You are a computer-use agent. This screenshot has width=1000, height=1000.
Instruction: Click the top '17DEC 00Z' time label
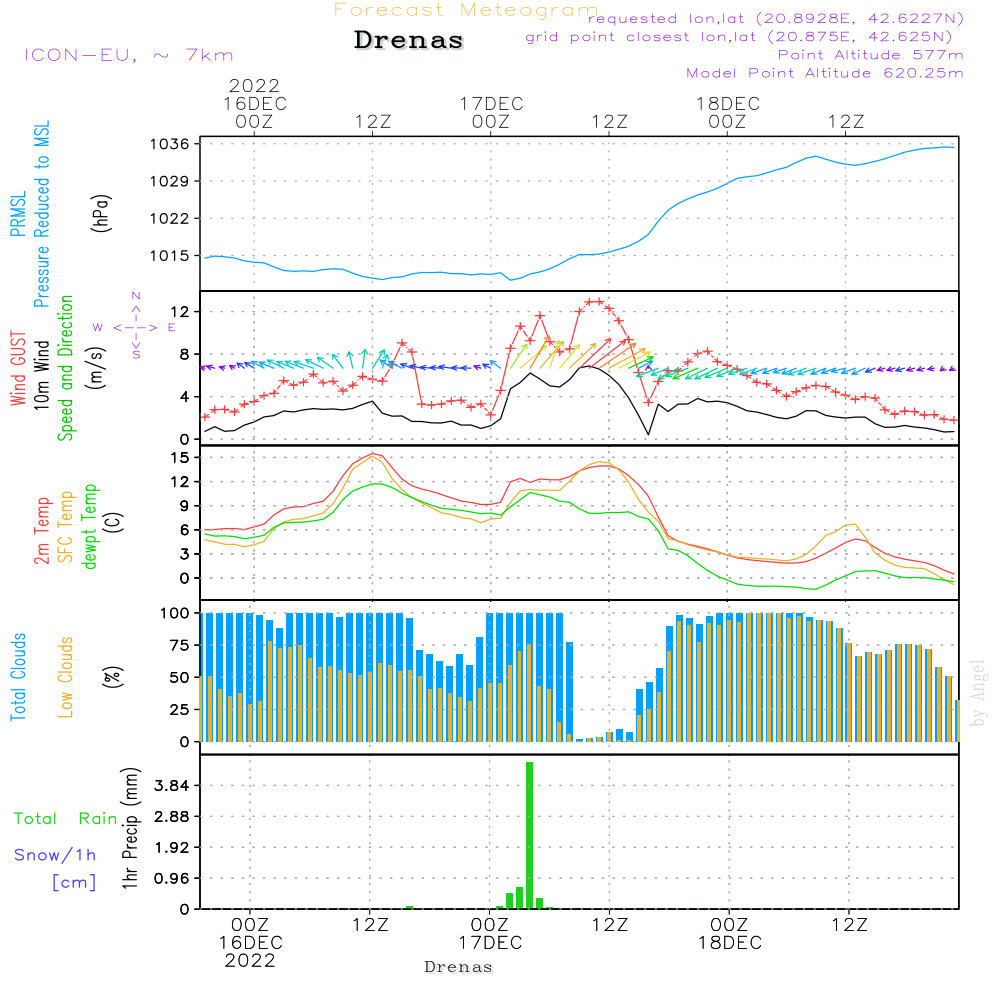(491, 113)
